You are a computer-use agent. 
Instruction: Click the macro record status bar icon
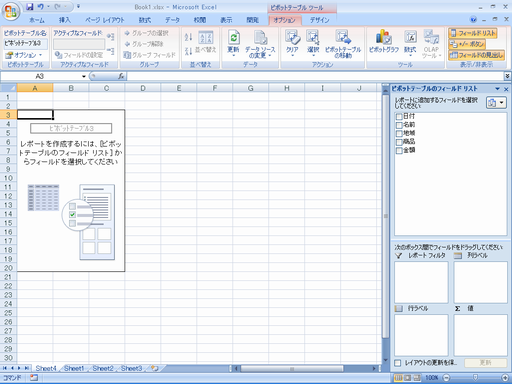click(34, 378)
